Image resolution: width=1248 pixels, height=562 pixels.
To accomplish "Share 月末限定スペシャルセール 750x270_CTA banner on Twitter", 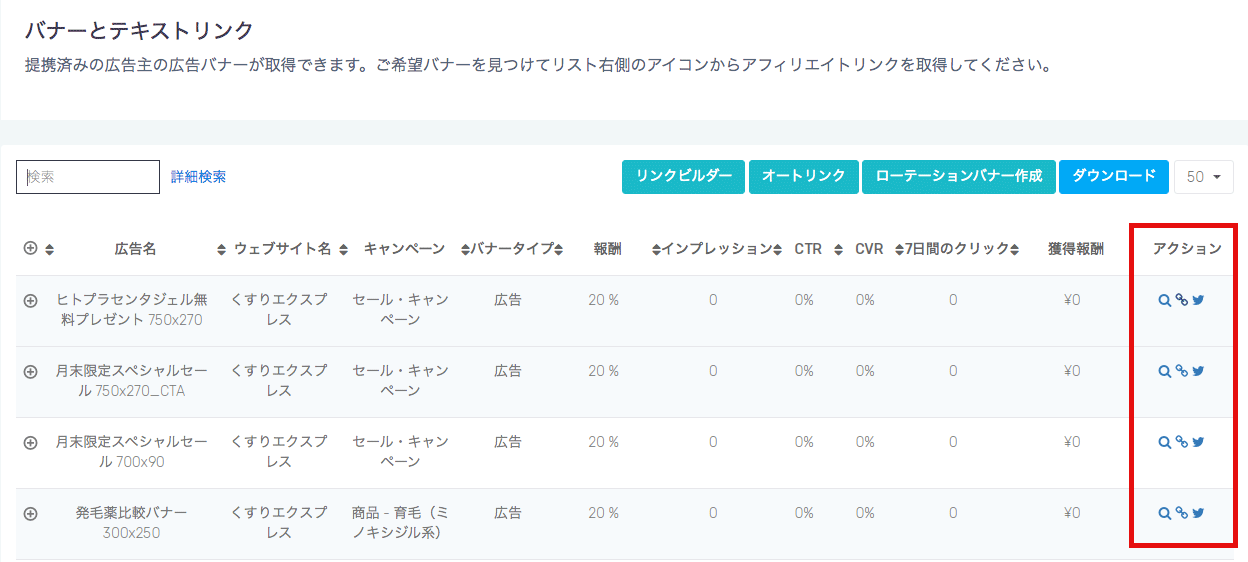I will coord(1198,371).
